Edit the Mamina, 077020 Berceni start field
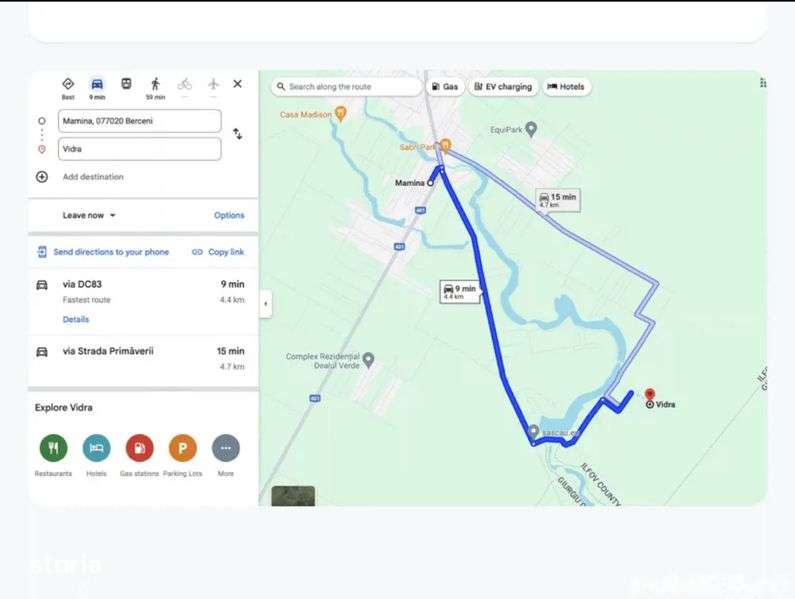The image size is (795, 599). (x=139, y=121)
